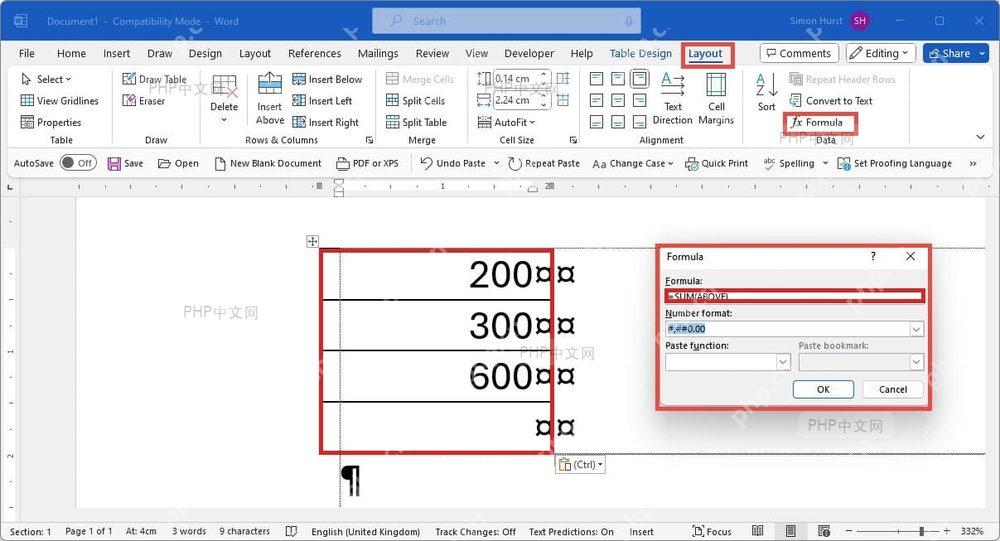The image size is (1000, 541).
Task: Click Quick Print
Action: point(716,163)
